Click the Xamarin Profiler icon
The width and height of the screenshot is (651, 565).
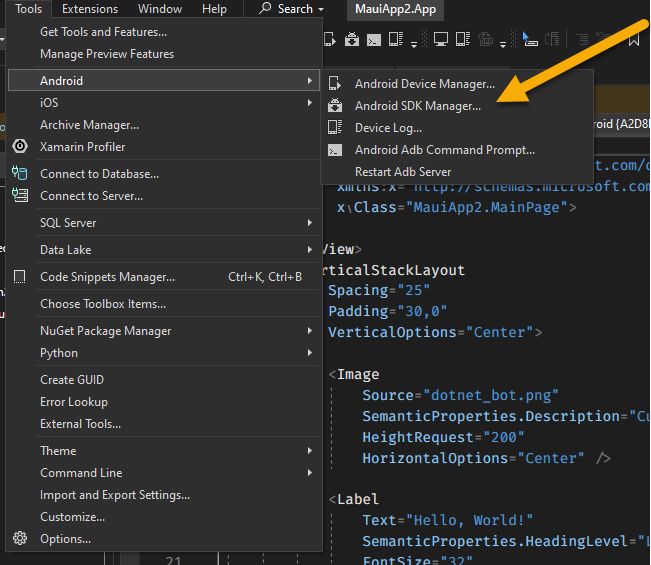20,146
